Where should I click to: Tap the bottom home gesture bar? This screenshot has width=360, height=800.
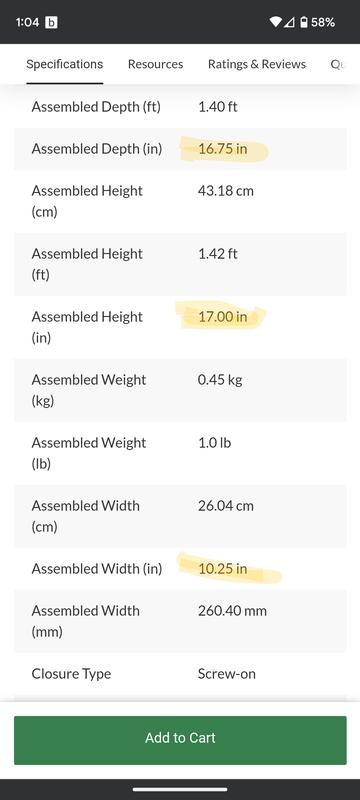pos(180,790)
